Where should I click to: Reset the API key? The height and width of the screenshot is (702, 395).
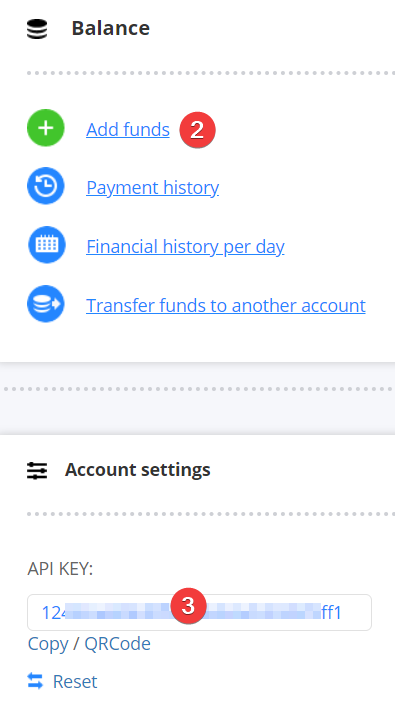75,682
